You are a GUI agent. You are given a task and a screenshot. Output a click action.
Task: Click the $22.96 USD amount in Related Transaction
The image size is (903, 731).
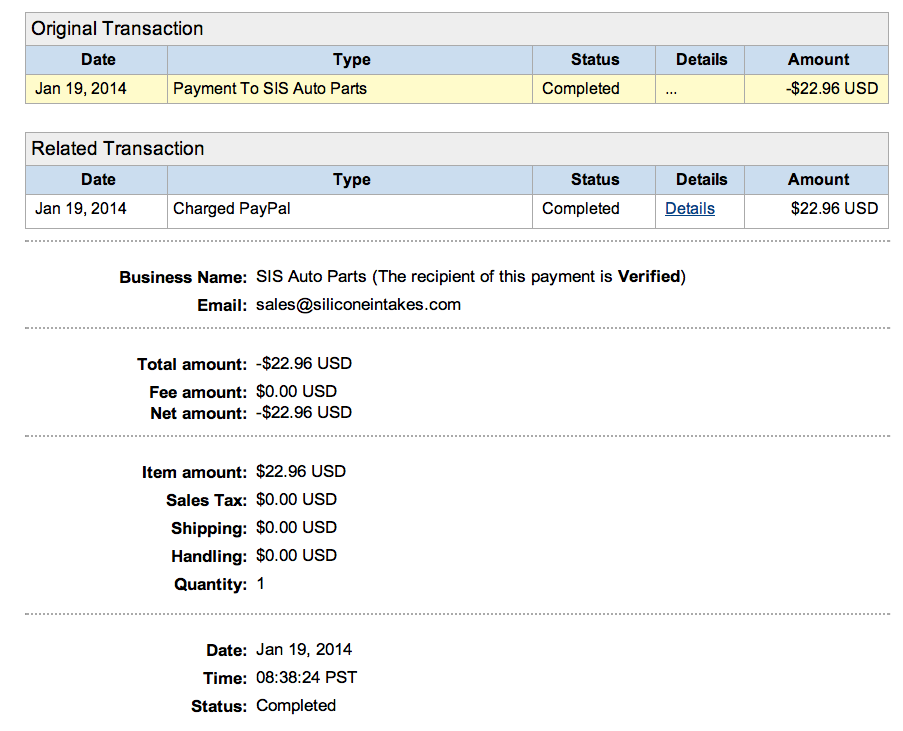click(834, 209)
